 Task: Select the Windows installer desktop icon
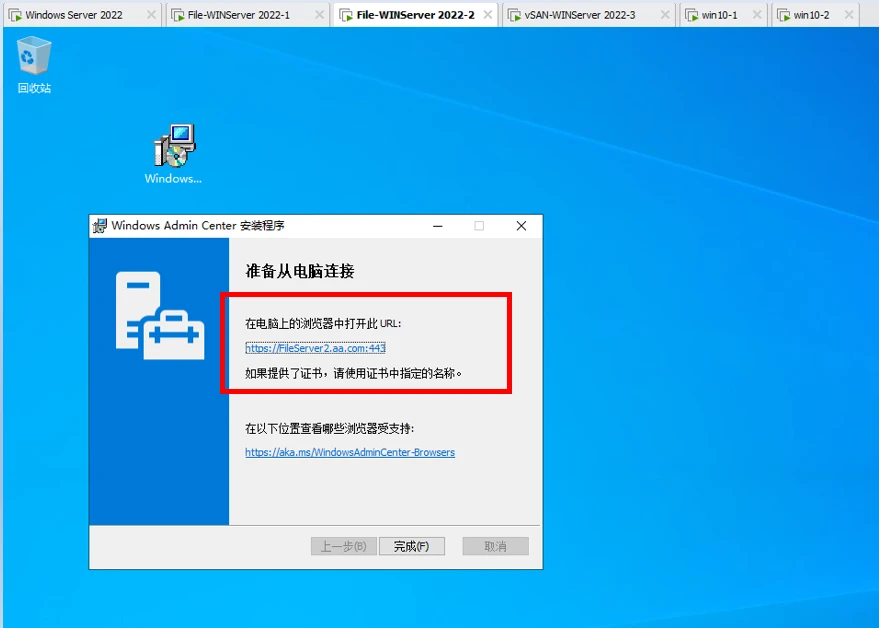click(173, 154)
